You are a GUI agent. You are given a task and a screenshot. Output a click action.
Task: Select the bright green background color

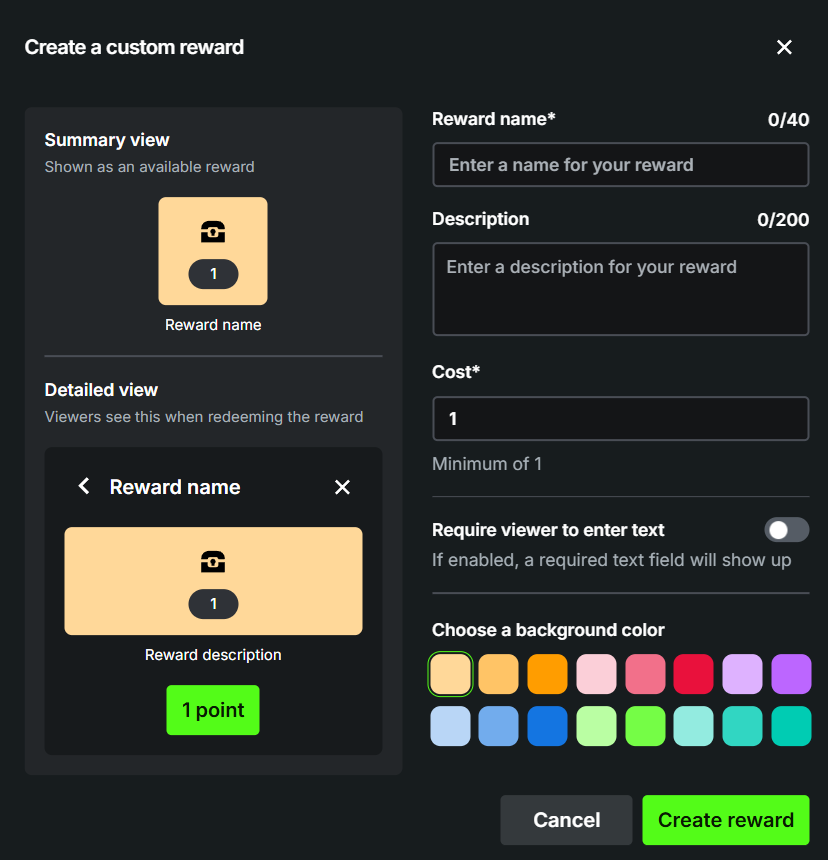(645, 726)
